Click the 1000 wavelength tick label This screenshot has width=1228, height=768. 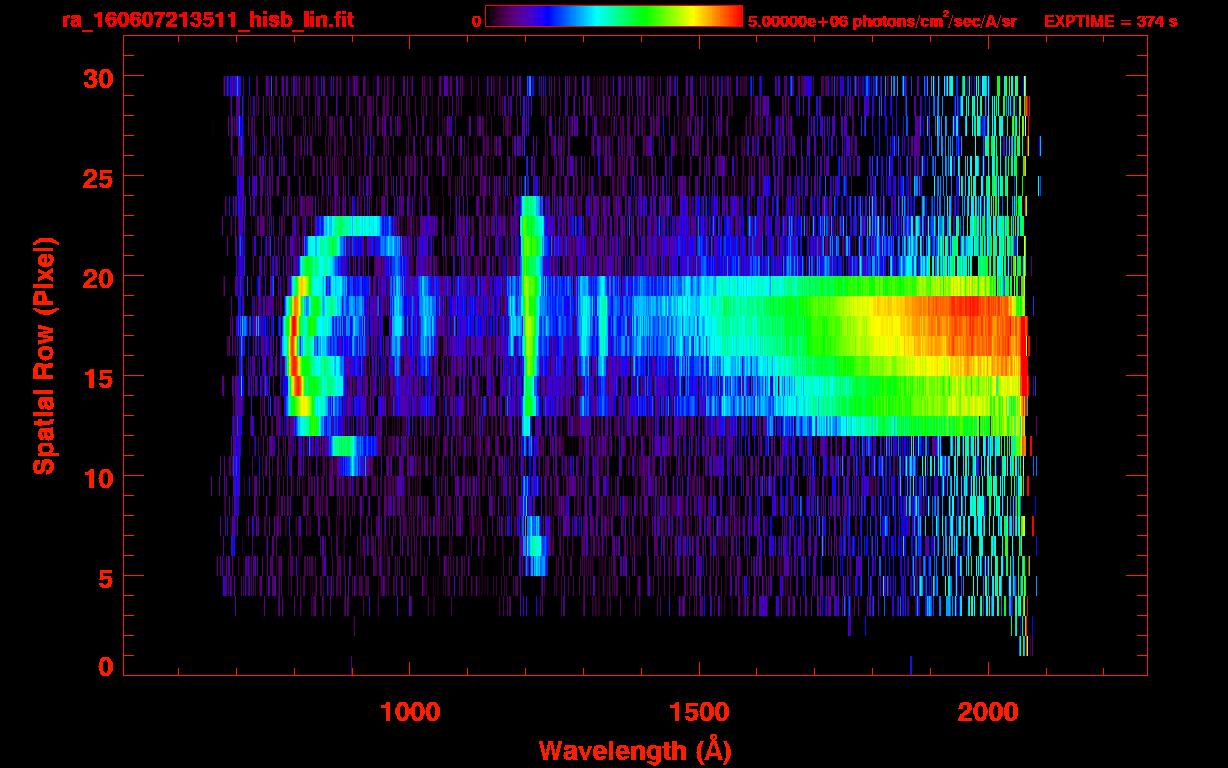coord(410,712)
